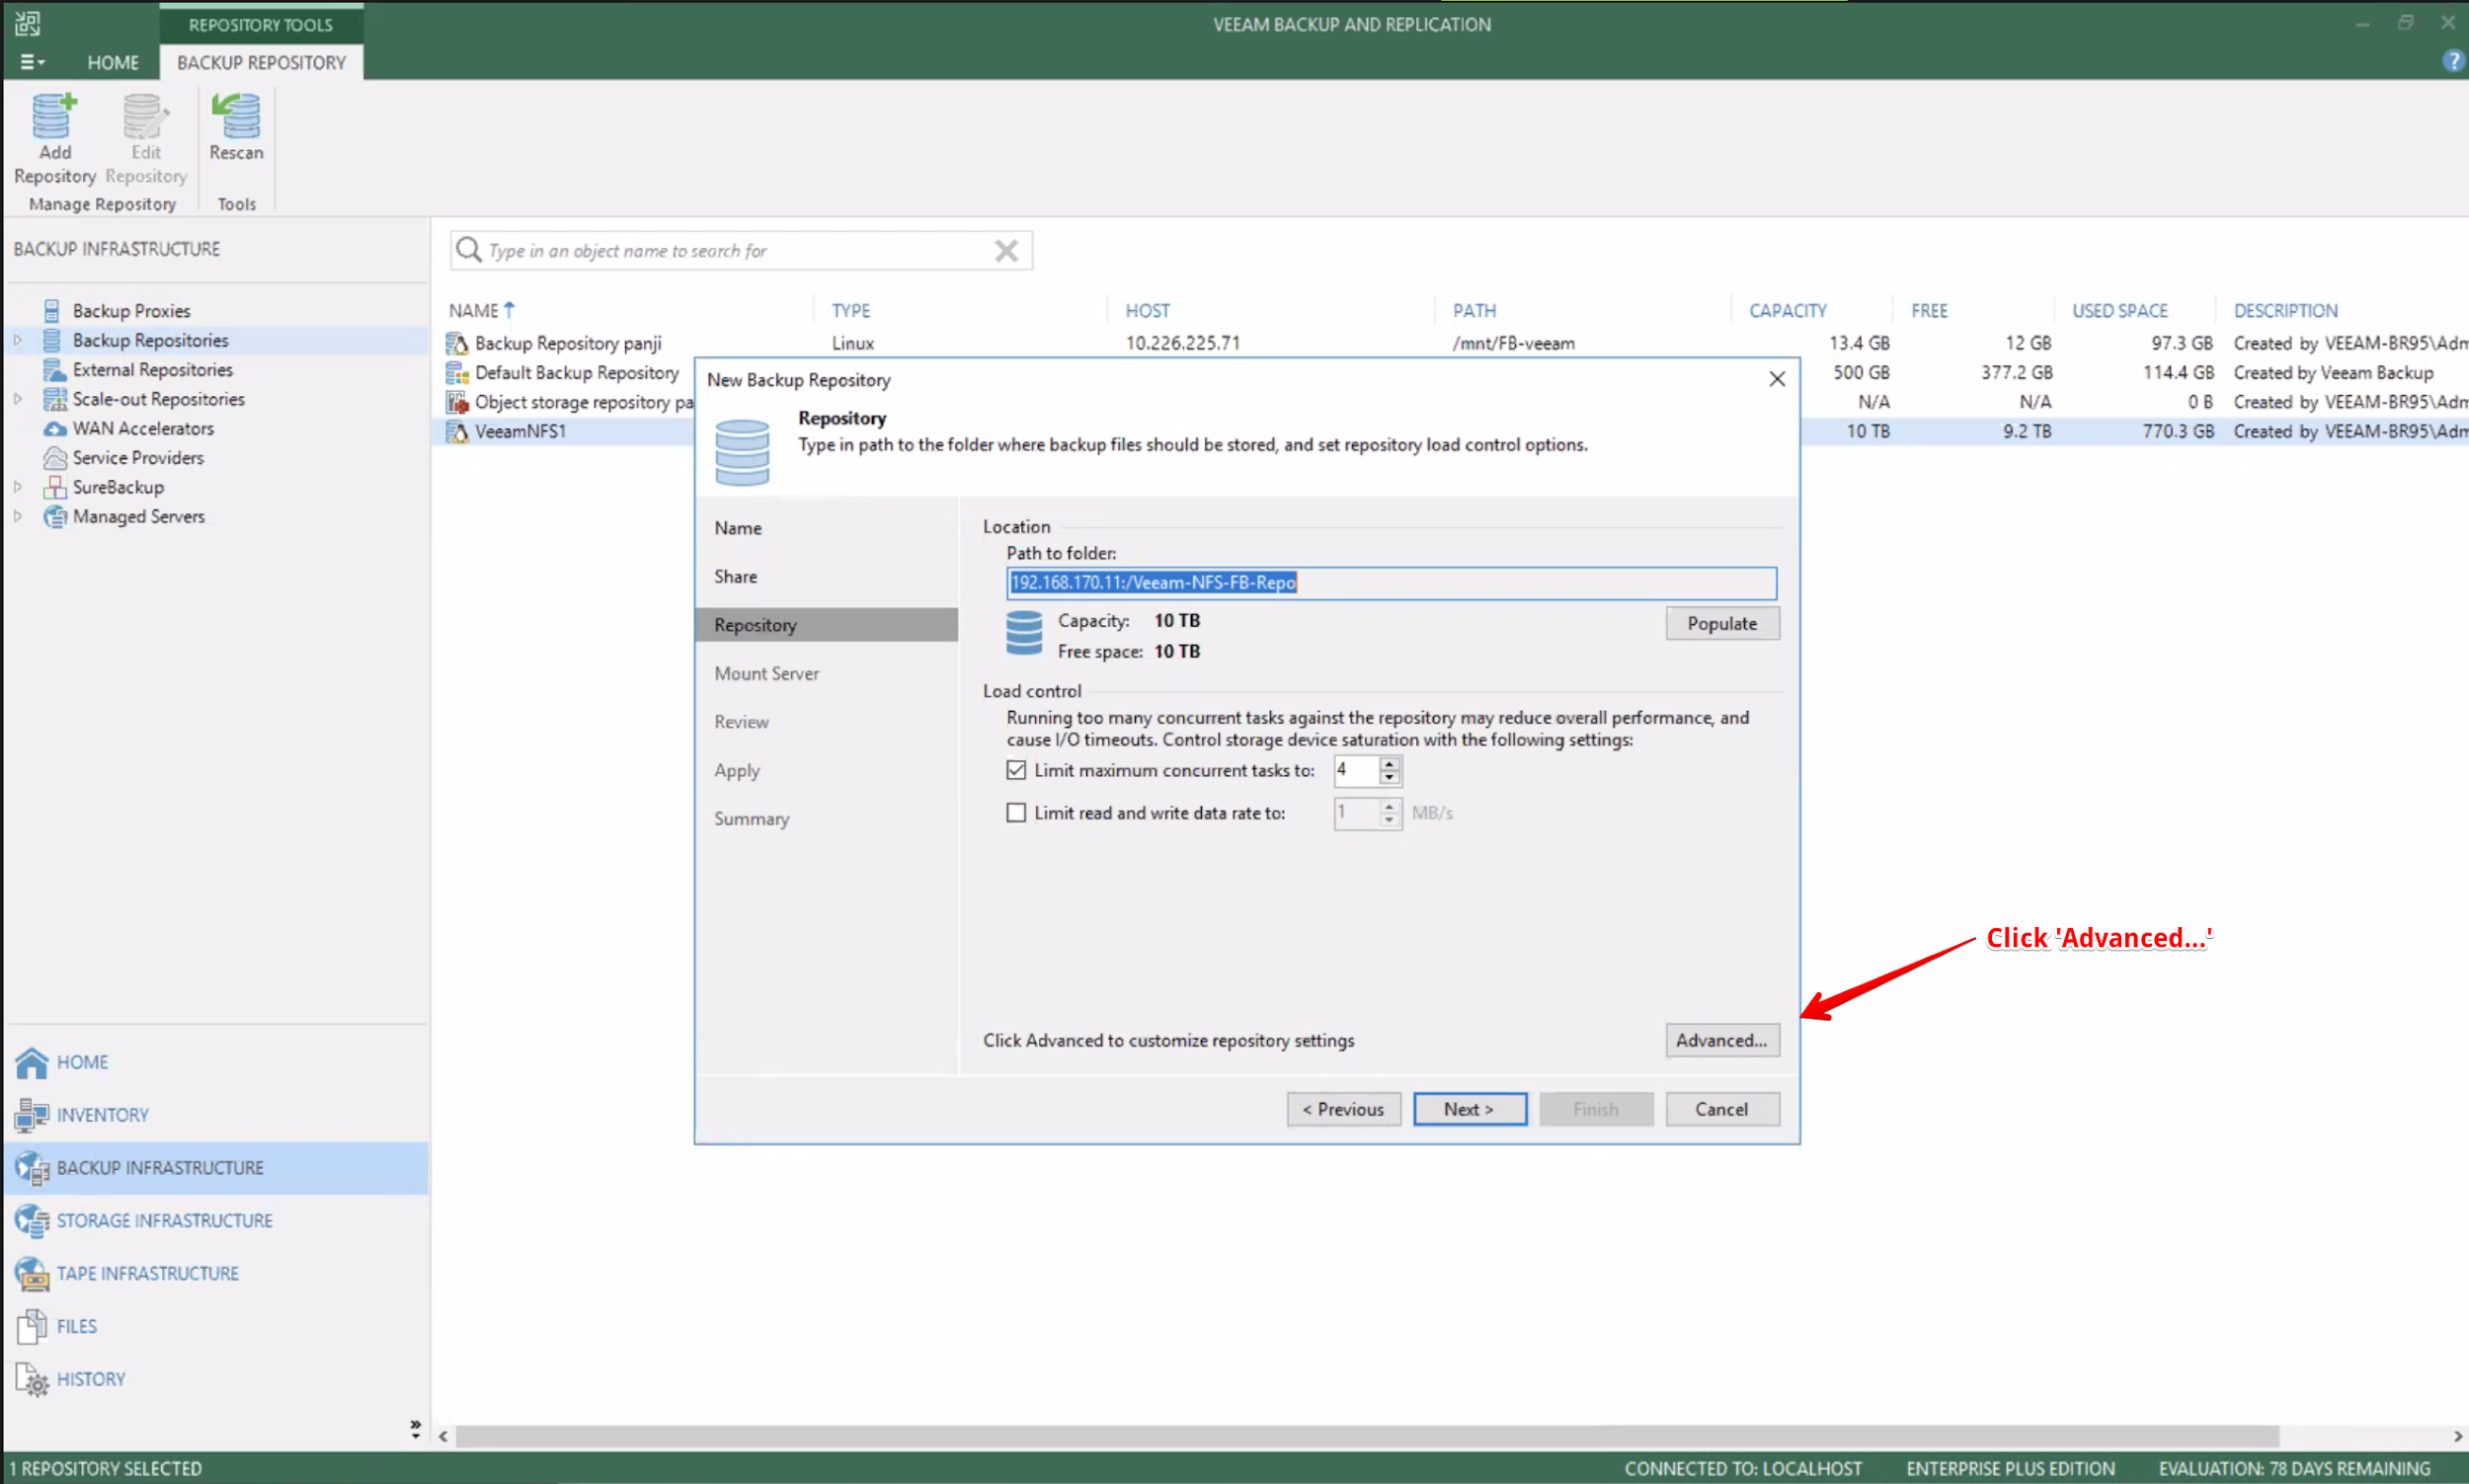The image size is (2469, 1484).
Task: Click the Veeam application icon in title bar
Action: pos(27,23)
